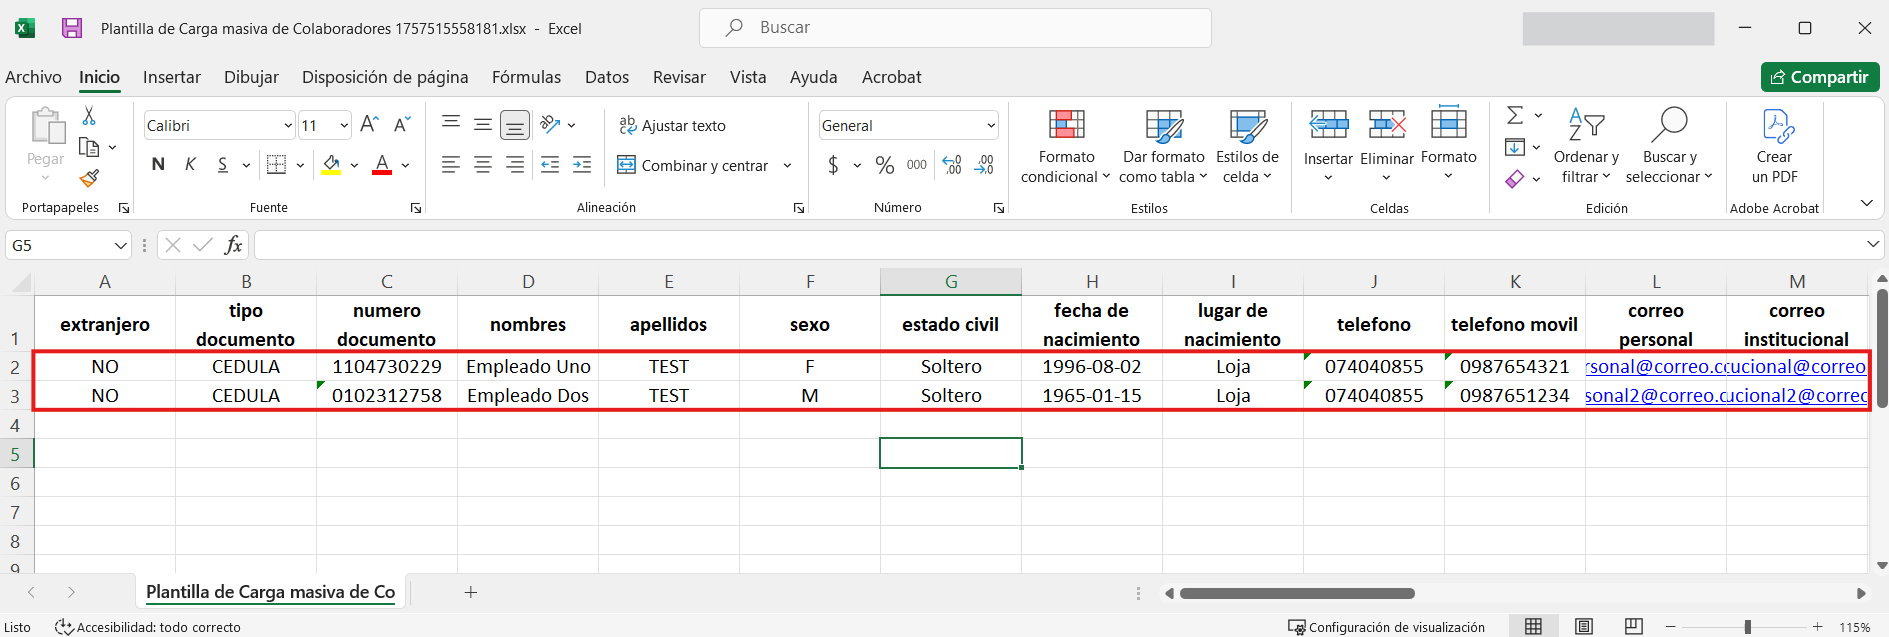Open Ordenar y filtrar menu
1889x637 pixels.
(x=1586, y=146)
